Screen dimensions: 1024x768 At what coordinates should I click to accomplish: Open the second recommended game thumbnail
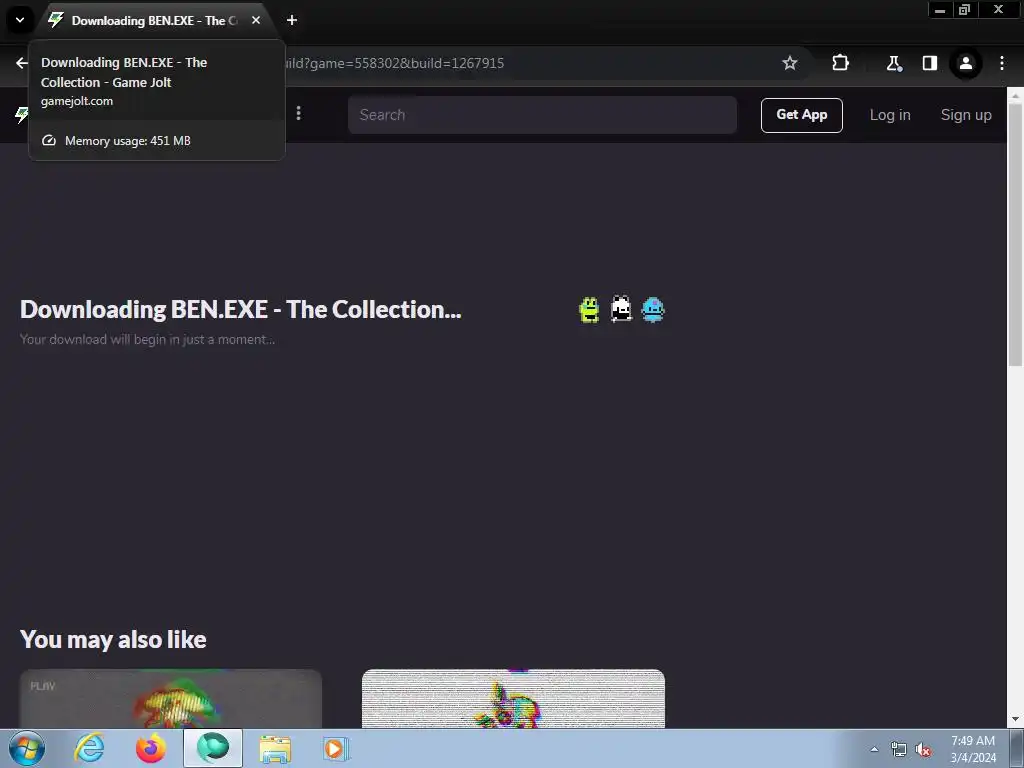(x=513, y=698)
